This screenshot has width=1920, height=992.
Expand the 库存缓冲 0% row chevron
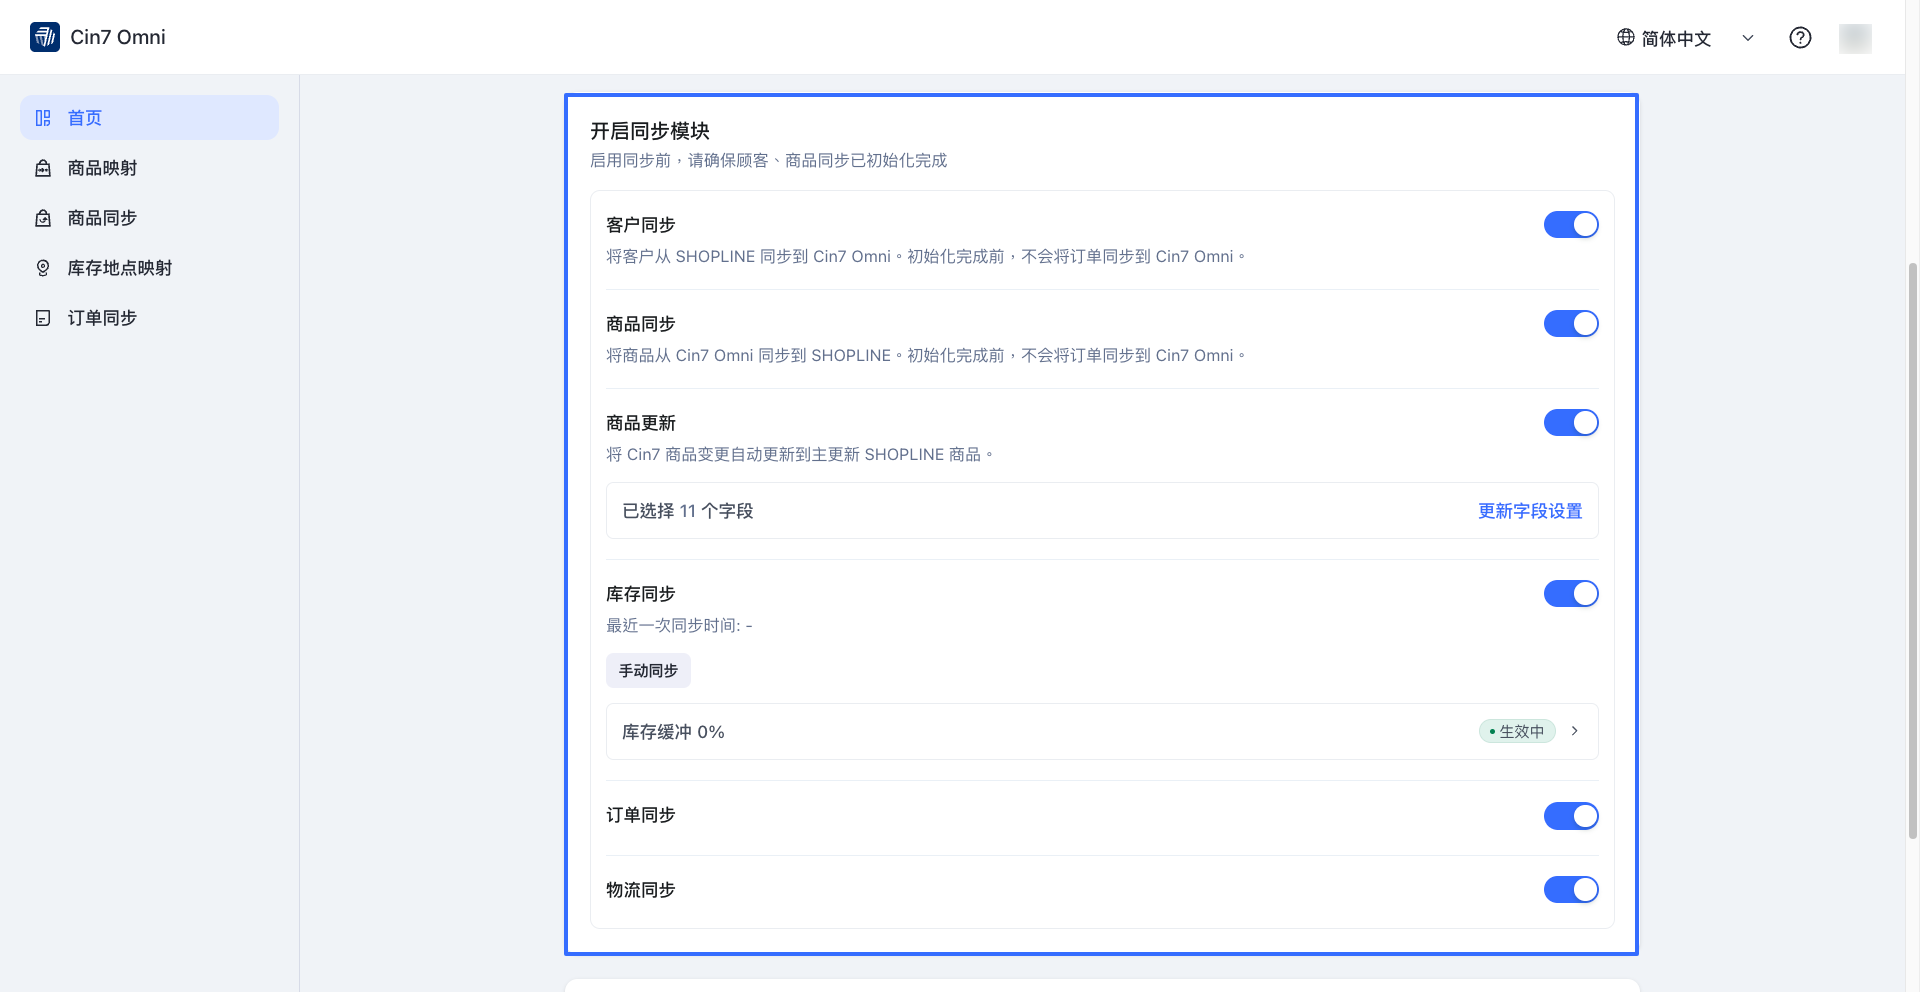coord(1575,731)
